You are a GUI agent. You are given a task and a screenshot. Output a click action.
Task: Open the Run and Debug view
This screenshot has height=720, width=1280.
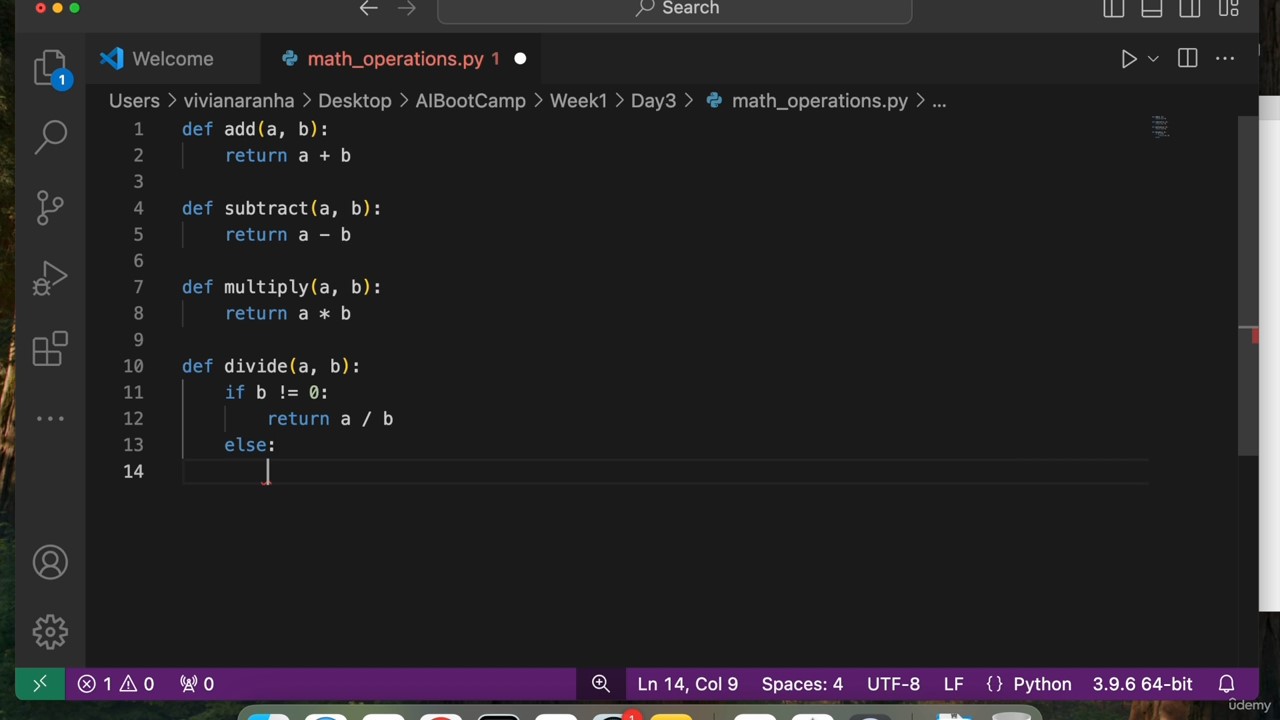pyautogui.click(x=50, y=278)
